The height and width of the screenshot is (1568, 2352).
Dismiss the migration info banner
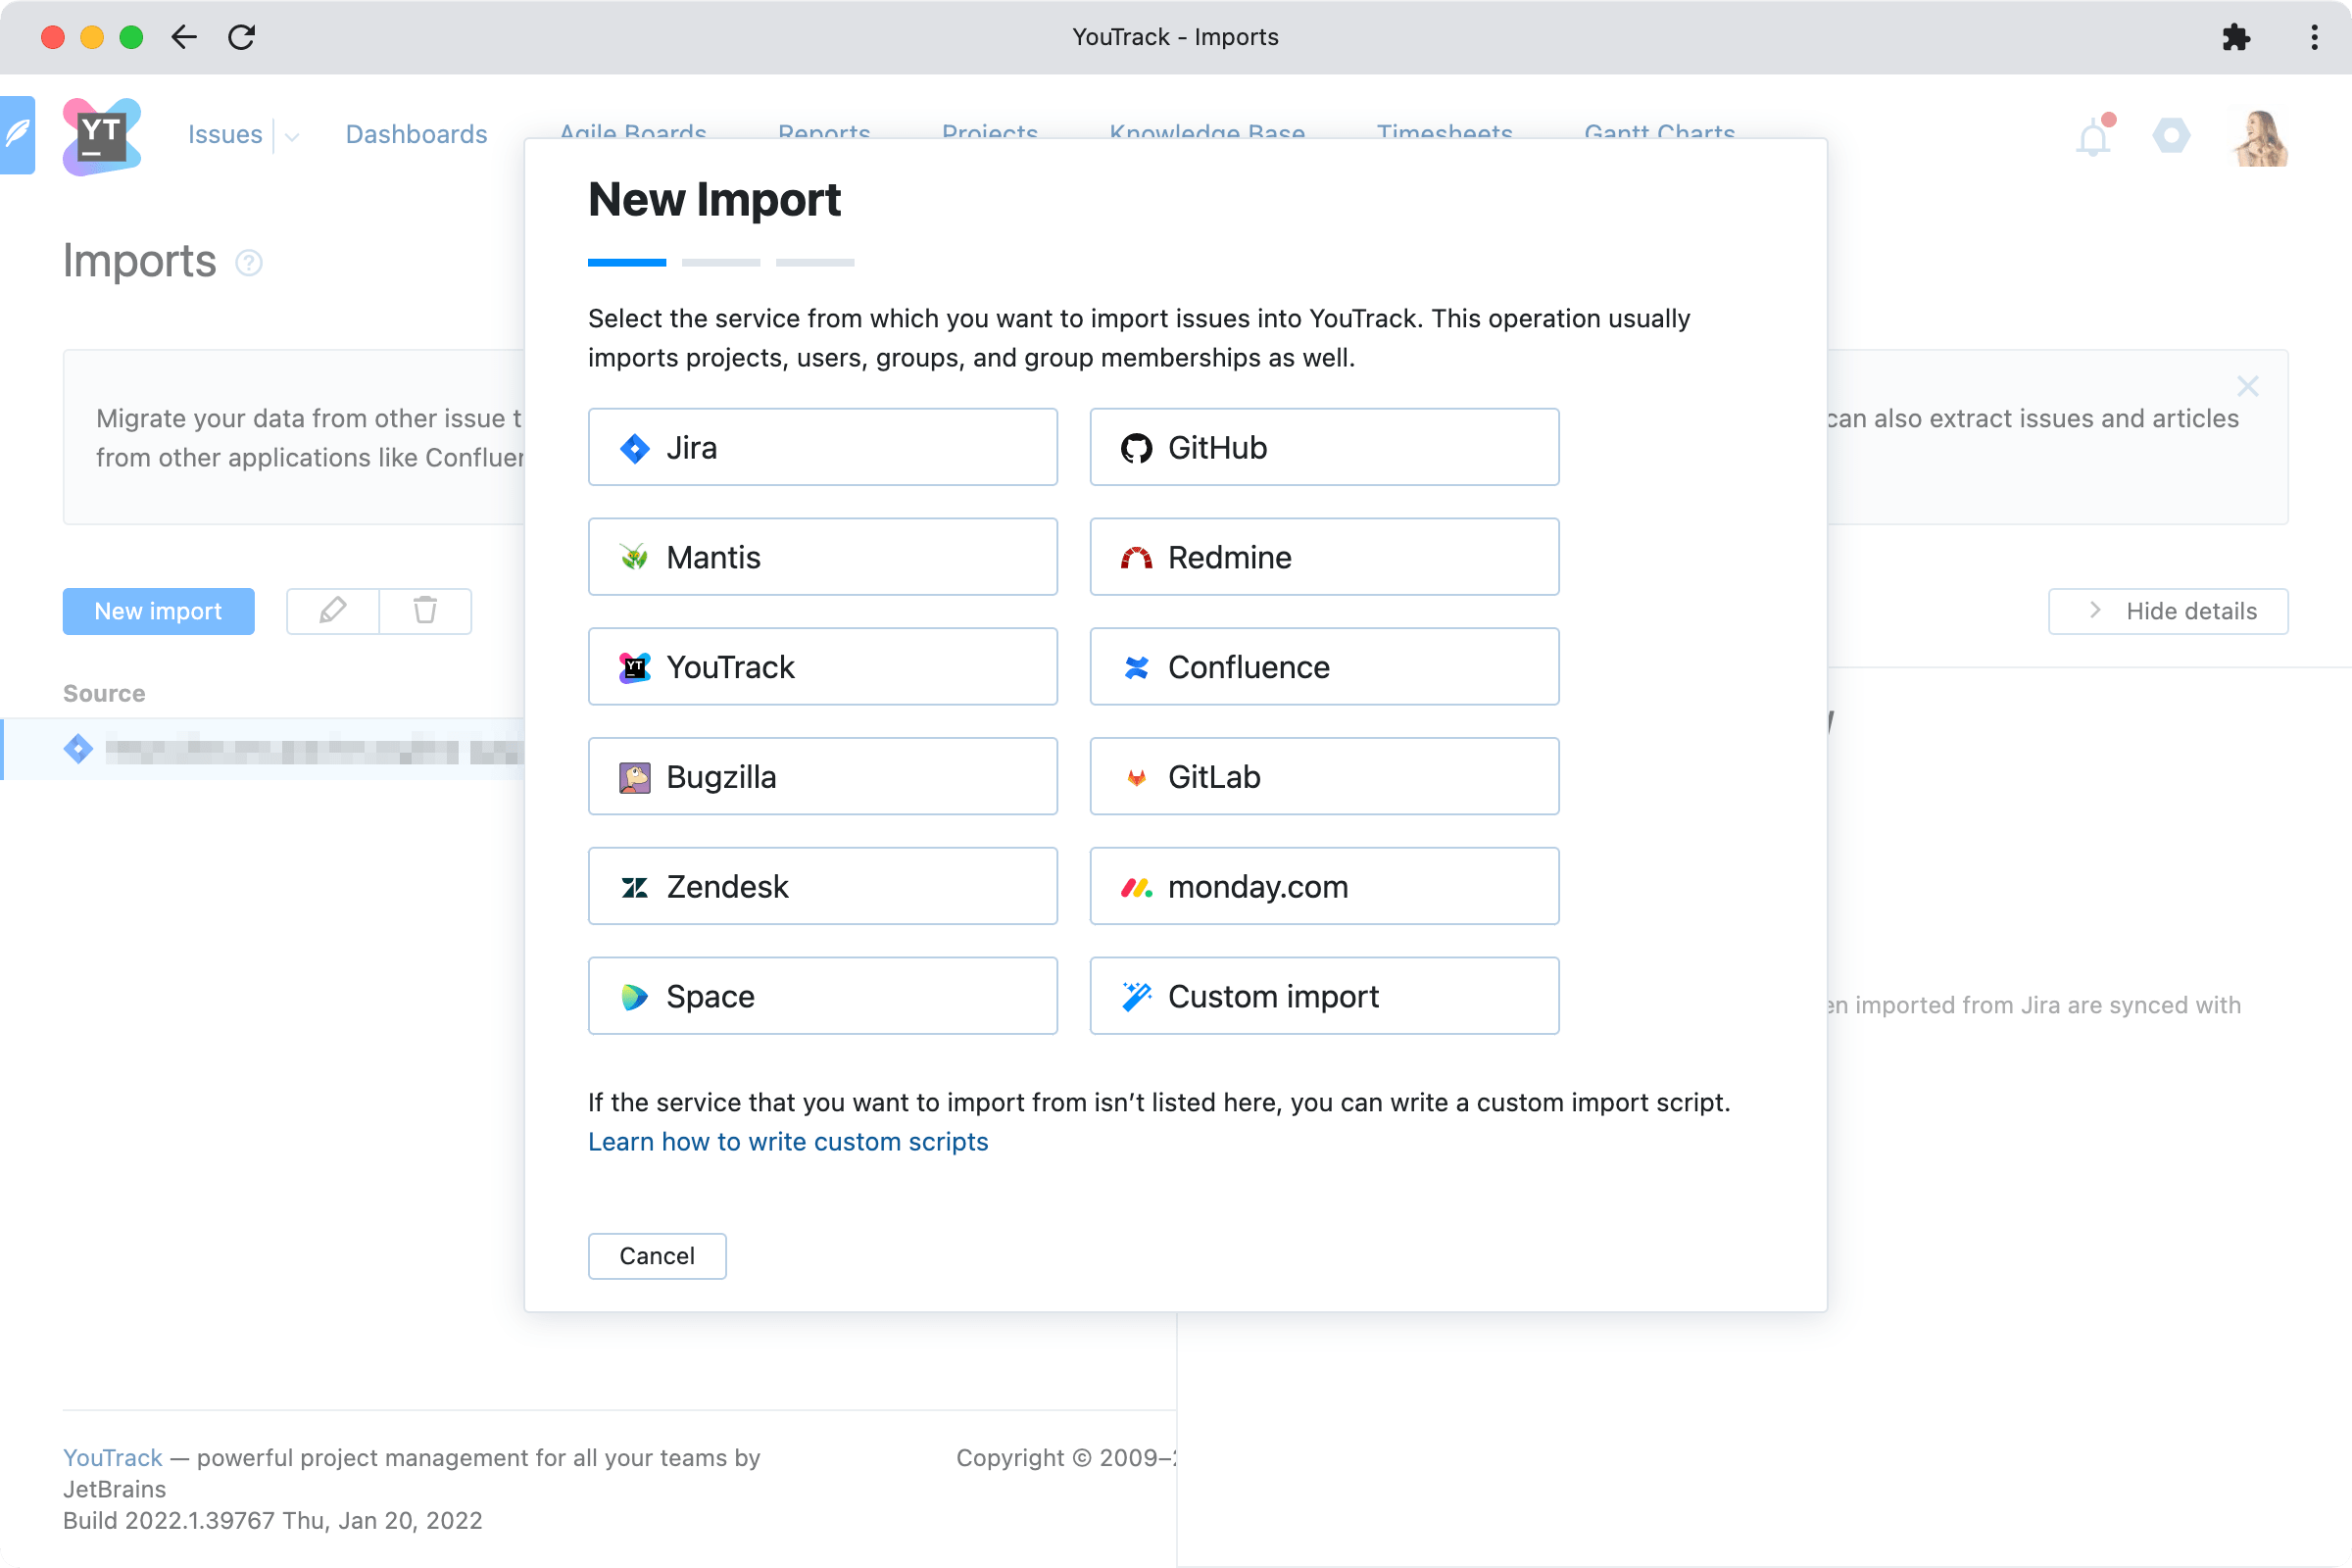(x=2247, y=386)
